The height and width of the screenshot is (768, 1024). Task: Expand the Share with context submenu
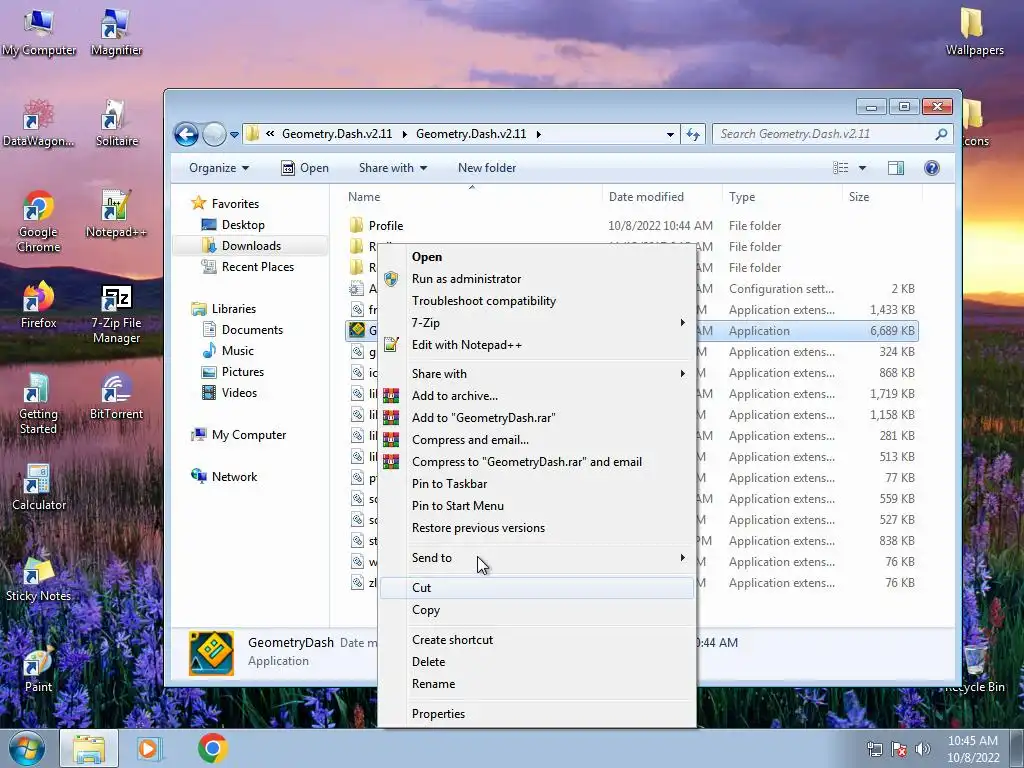tap(537, 374)
